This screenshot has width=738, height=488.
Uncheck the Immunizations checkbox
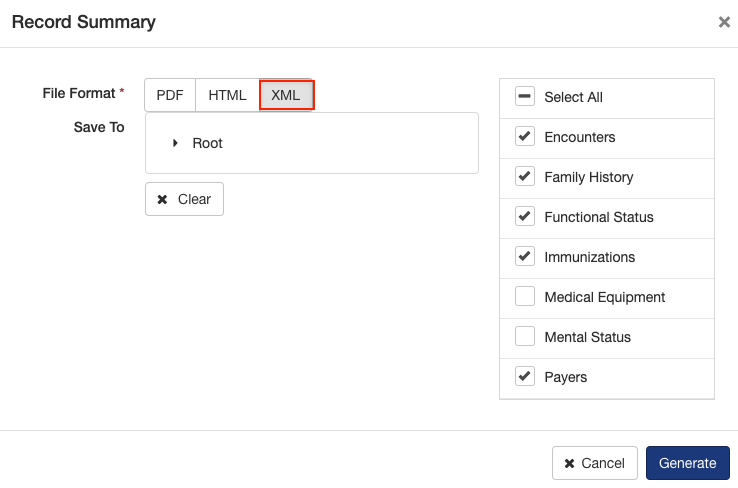pyautogui.click(x=524, y=256)
